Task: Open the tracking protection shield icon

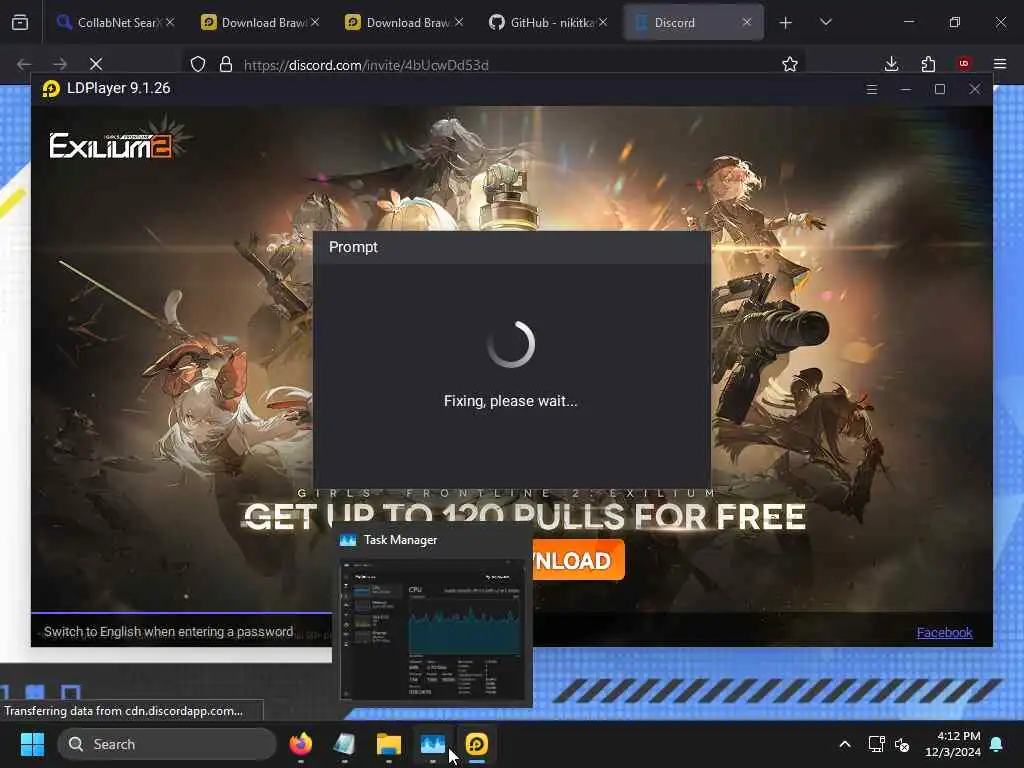Action: click(x=198, y=64)
